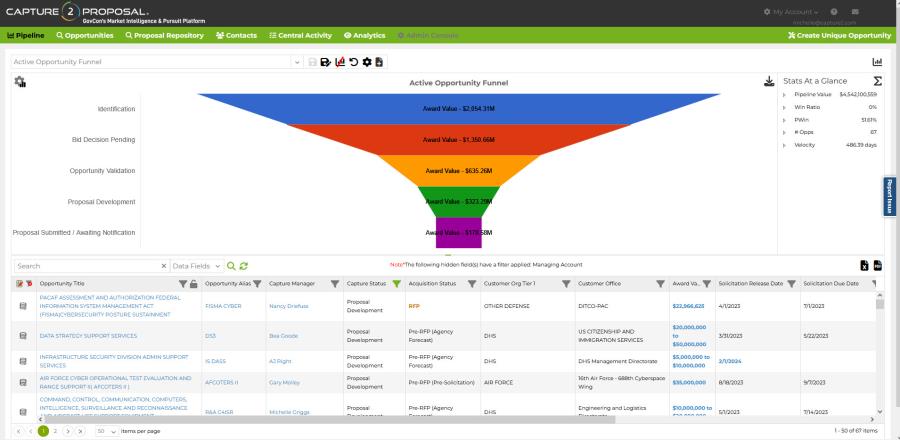Filter the Customer Org Tier 1 column

[566, 283]
